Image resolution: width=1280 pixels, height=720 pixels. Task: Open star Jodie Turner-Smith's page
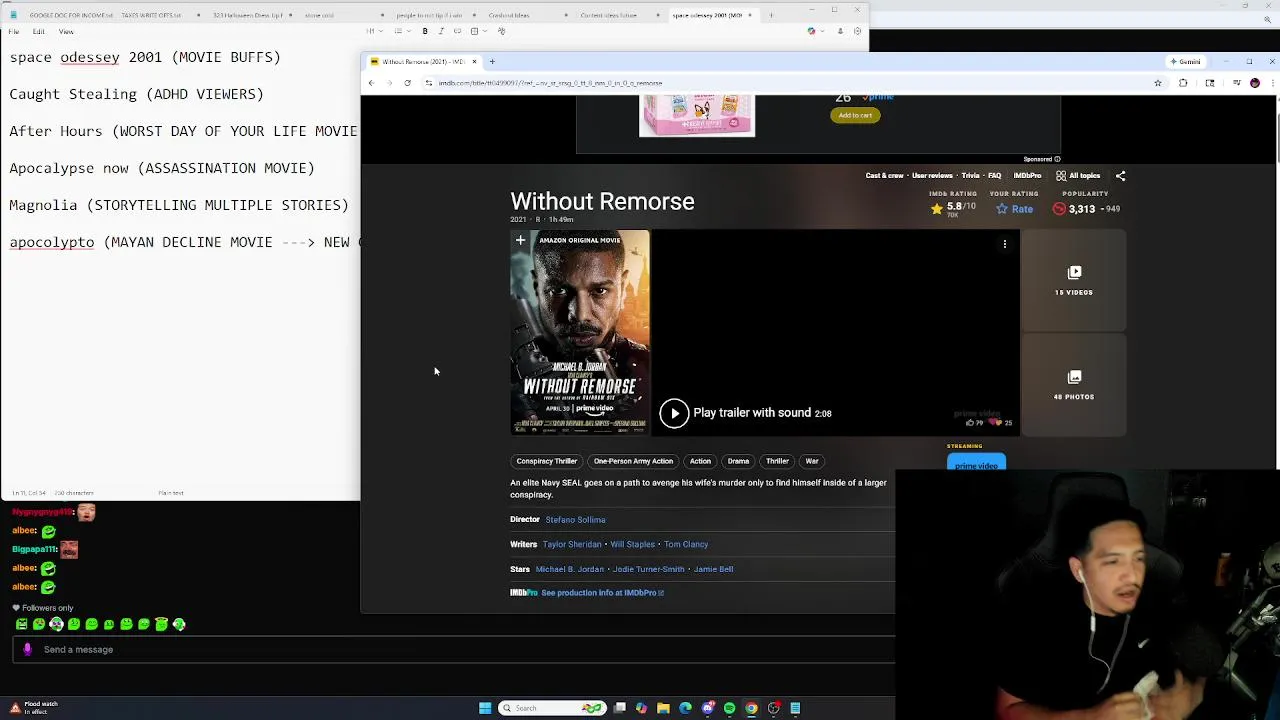pyautogui.click(x=648, y=569)
